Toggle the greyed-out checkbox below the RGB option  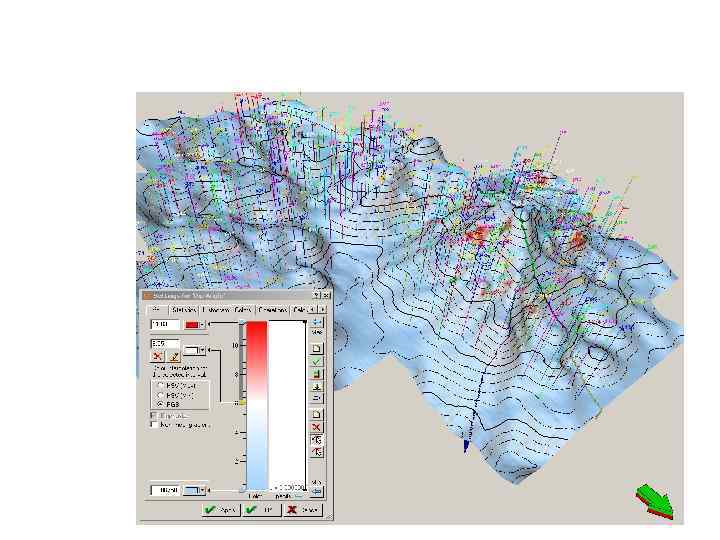coord(154,416)
